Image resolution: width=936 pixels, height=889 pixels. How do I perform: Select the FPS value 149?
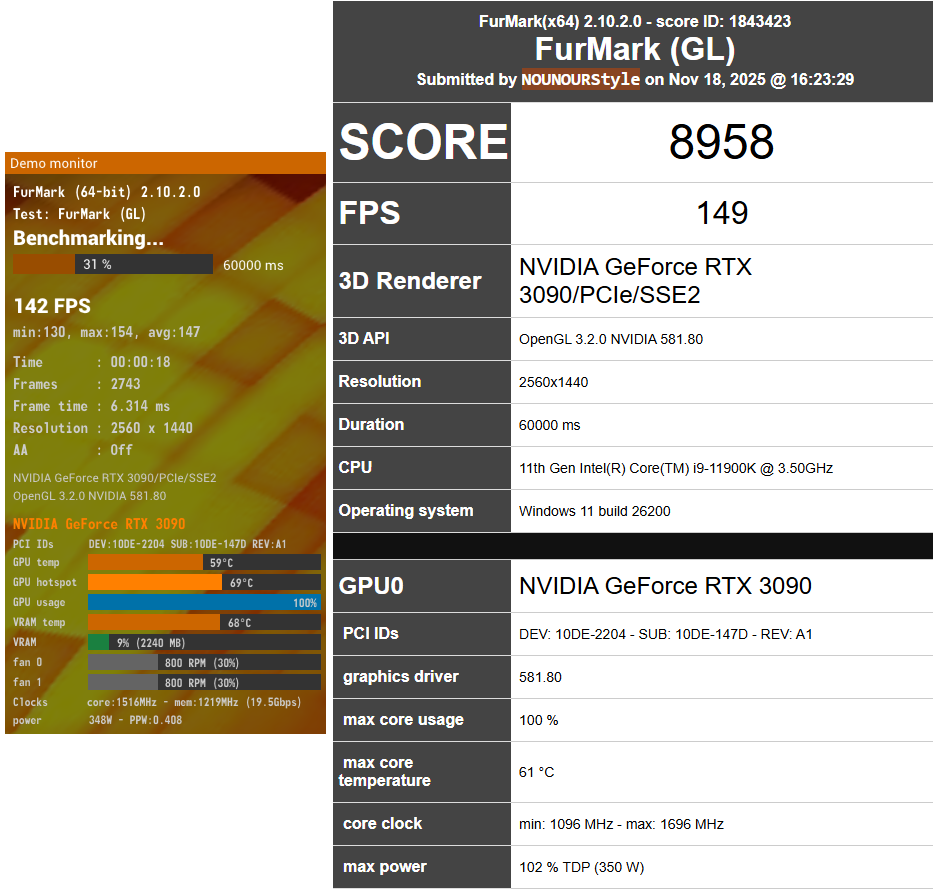(x=721, y=213)
